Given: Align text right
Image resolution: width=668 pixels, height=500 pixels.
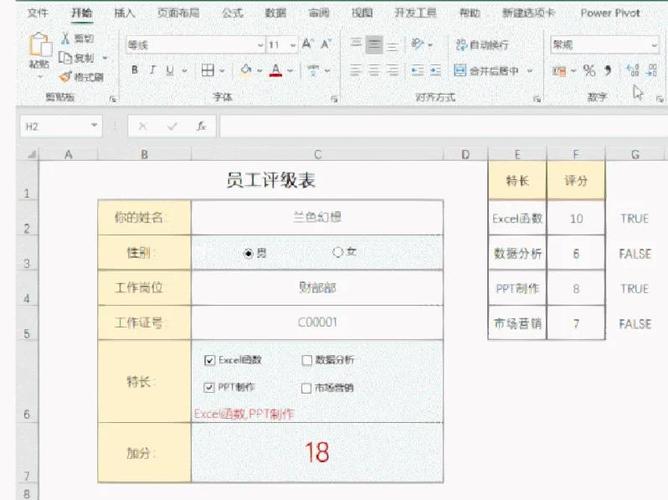Looking at the screenshot, I should coord(393,70).
